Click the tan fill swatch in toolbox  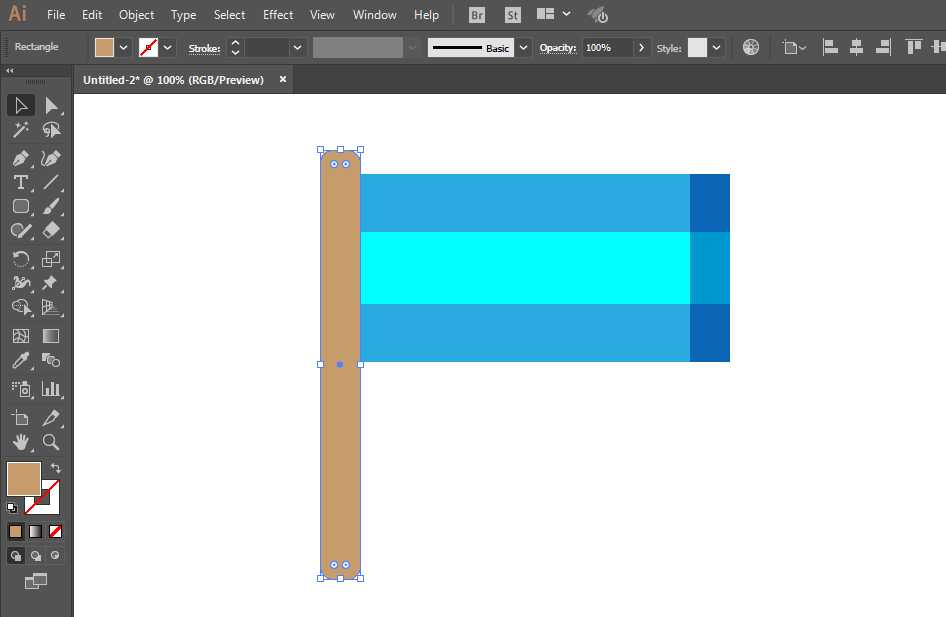pyautogui.click(x=23, y=478)
